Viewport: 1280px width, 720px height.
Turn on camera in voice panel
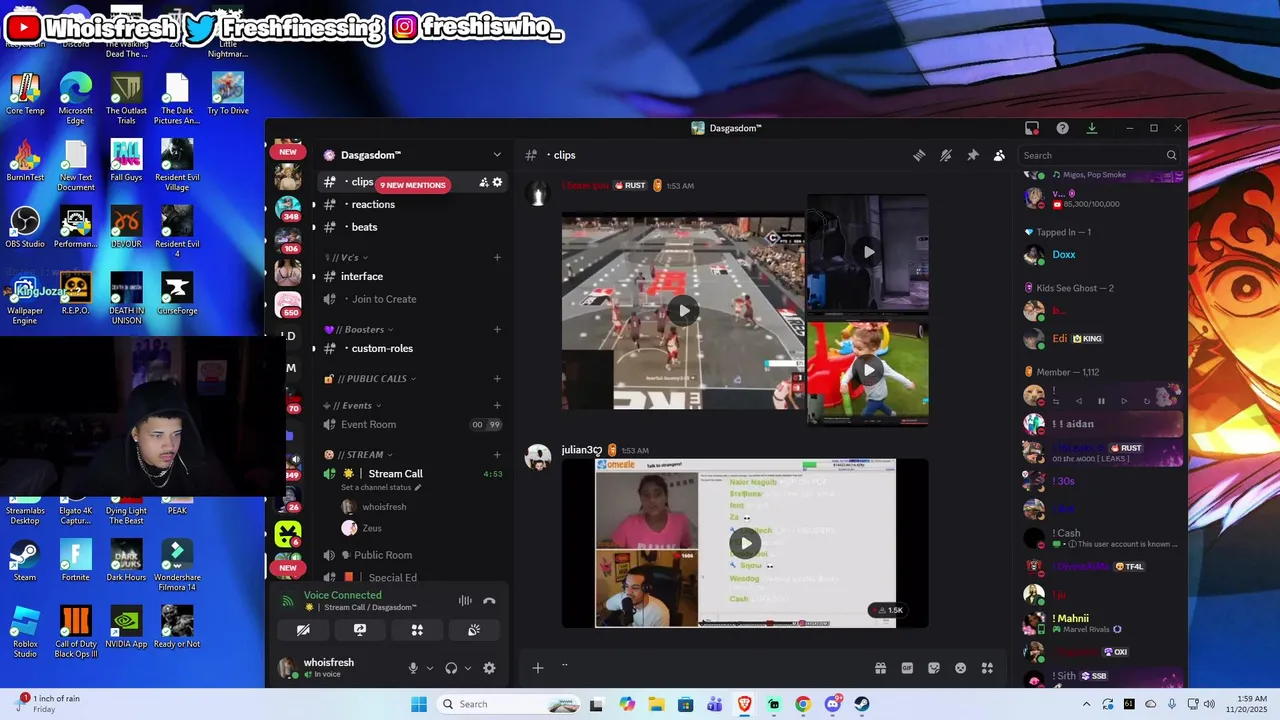(x=303, y=630)
